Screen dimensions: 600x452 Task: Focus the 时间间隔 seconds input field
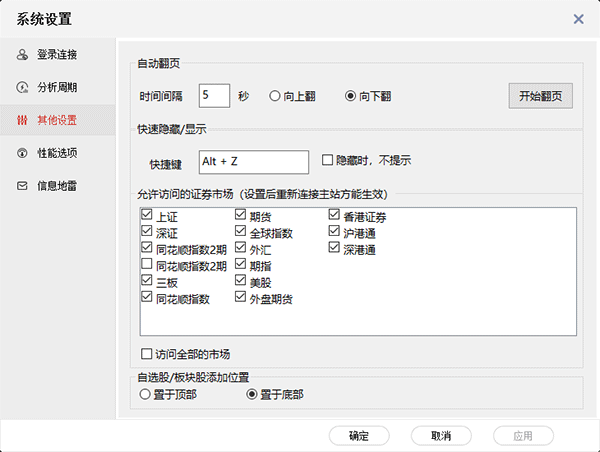pos(214,96)
